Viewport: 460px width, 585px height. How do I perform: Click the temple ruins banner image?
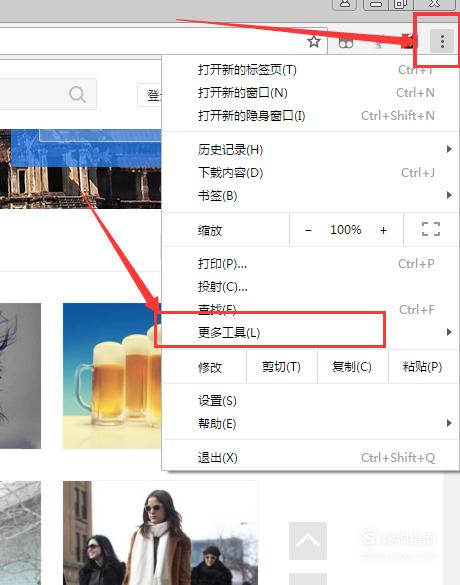pyautogui.click(x=81, y=169)
